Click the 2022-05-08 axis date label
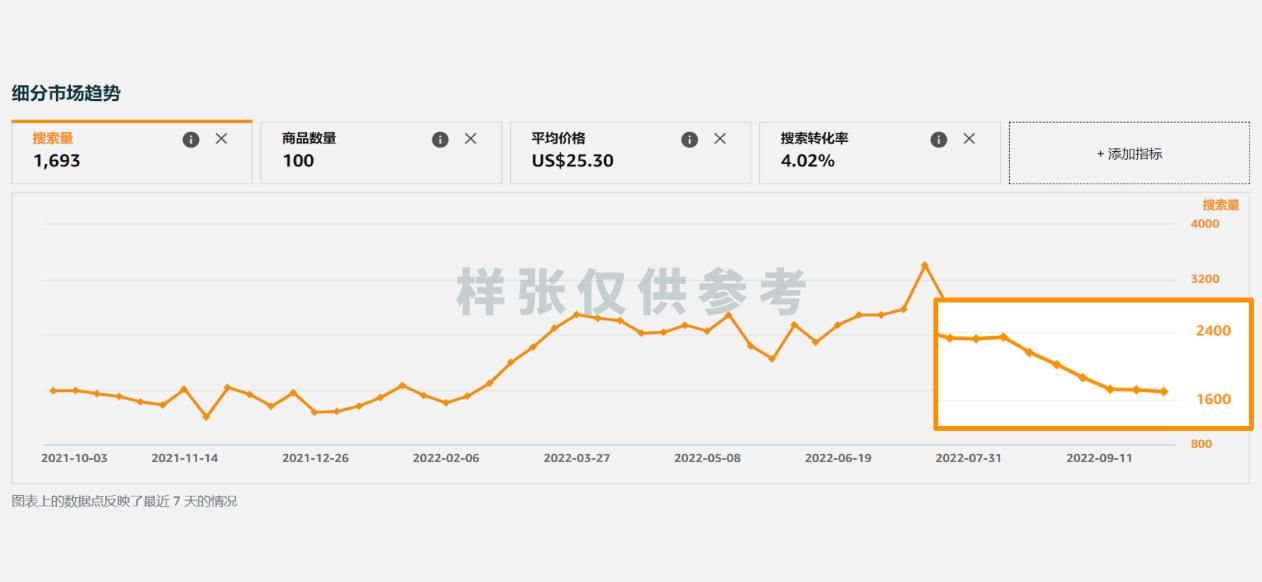This screenshot has width=1262, height=582. coord(707,458)
